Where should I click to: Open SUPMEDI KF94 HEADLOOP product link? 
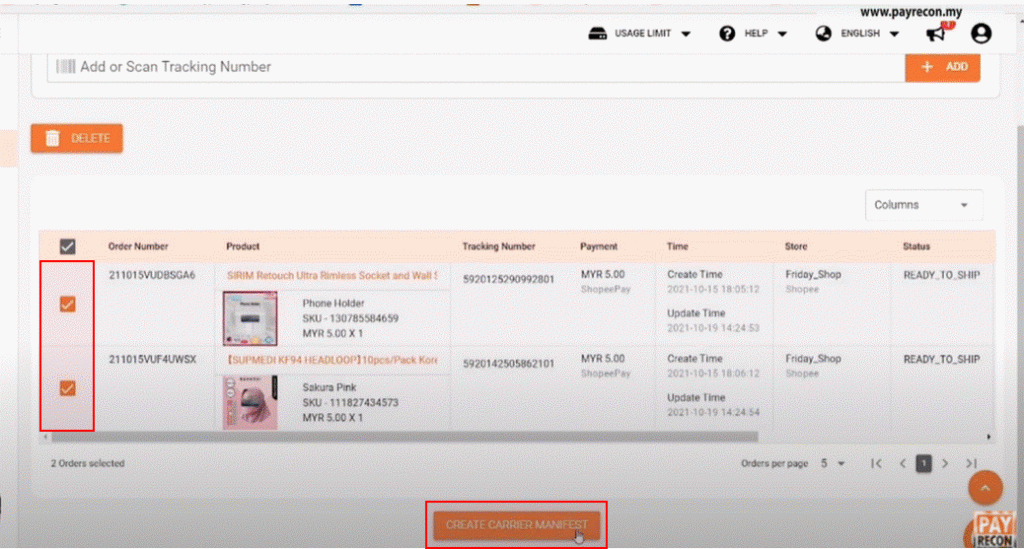(x=332, y=360)
